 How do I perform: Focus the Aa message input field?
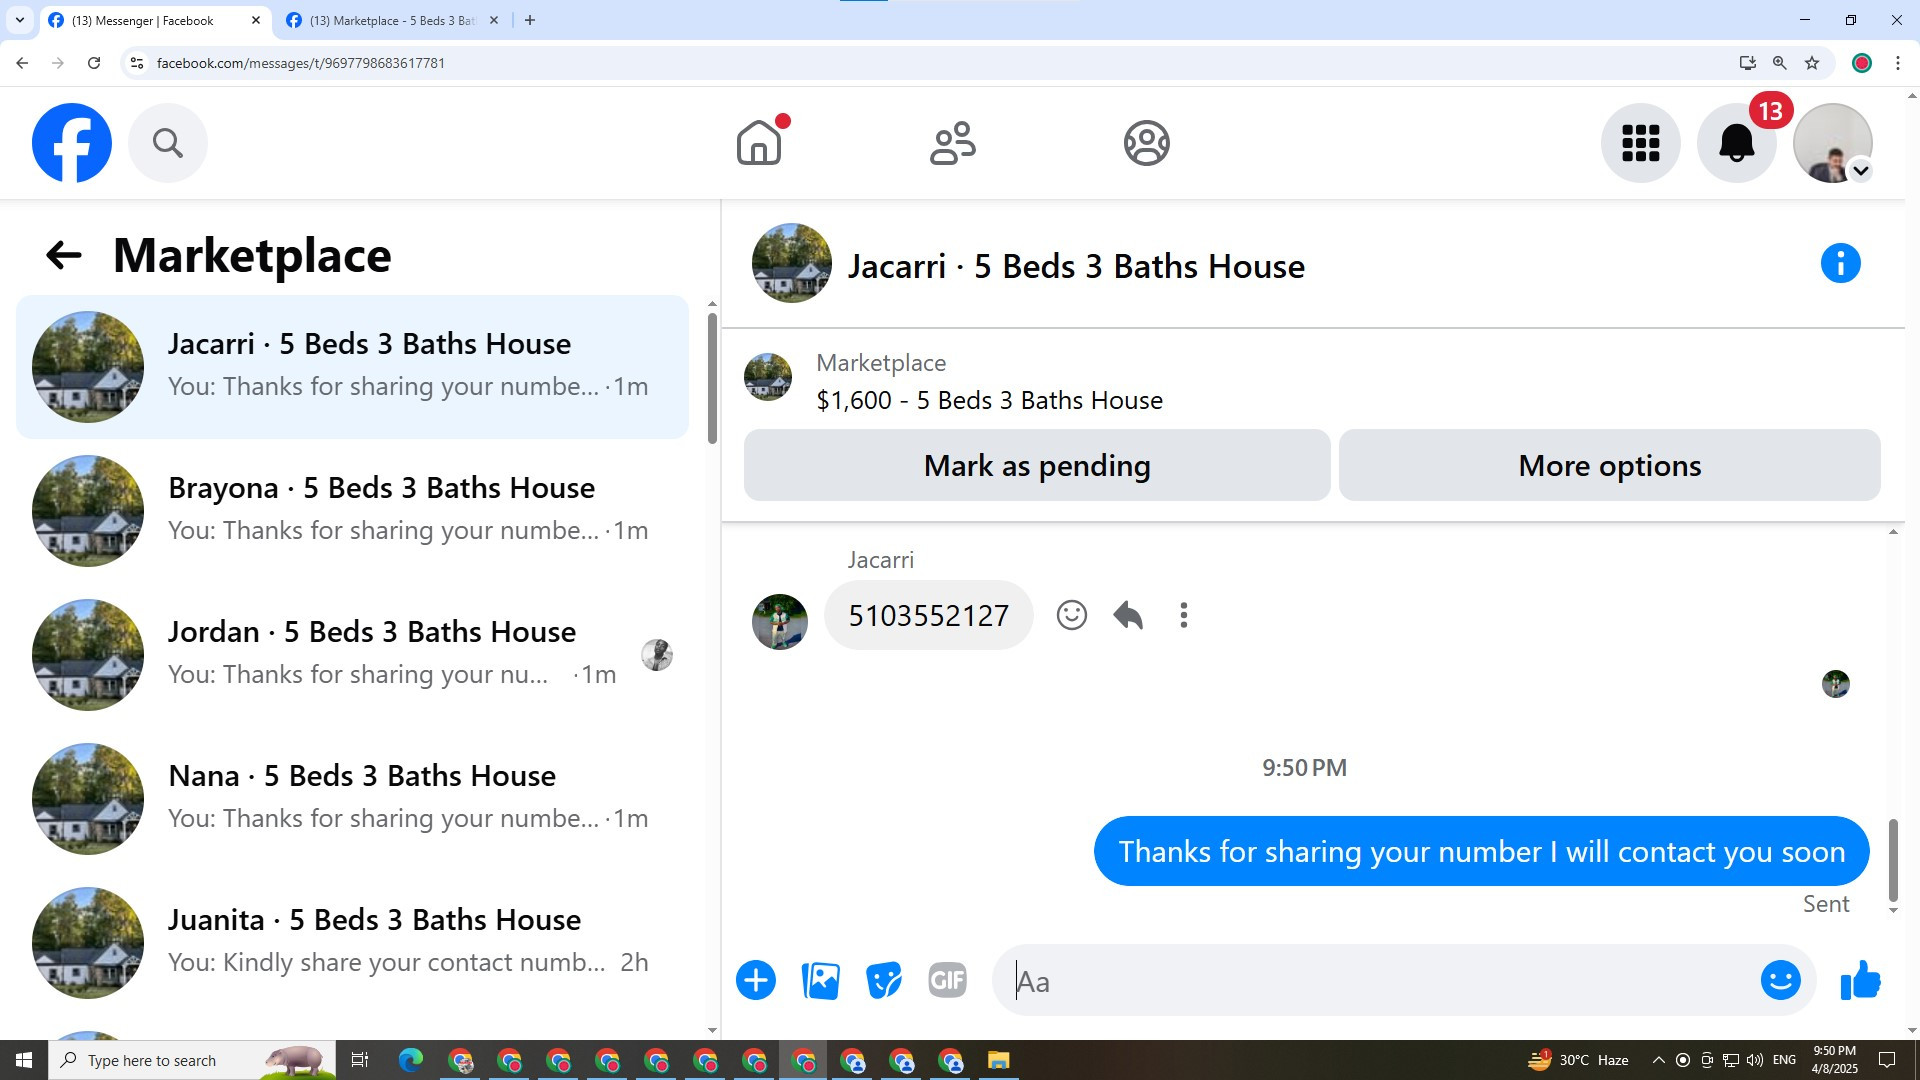[1380, 981]
